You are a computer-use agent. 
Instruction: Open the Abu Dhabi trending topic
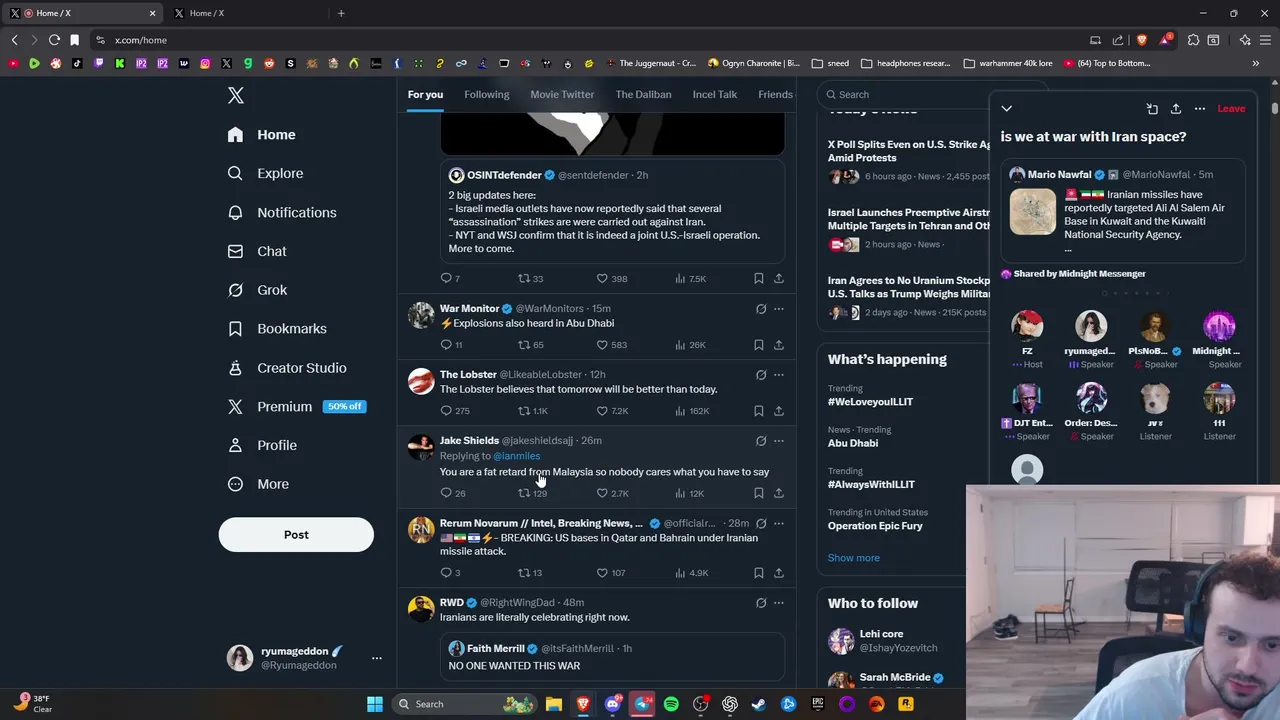[x=853, y=443]
